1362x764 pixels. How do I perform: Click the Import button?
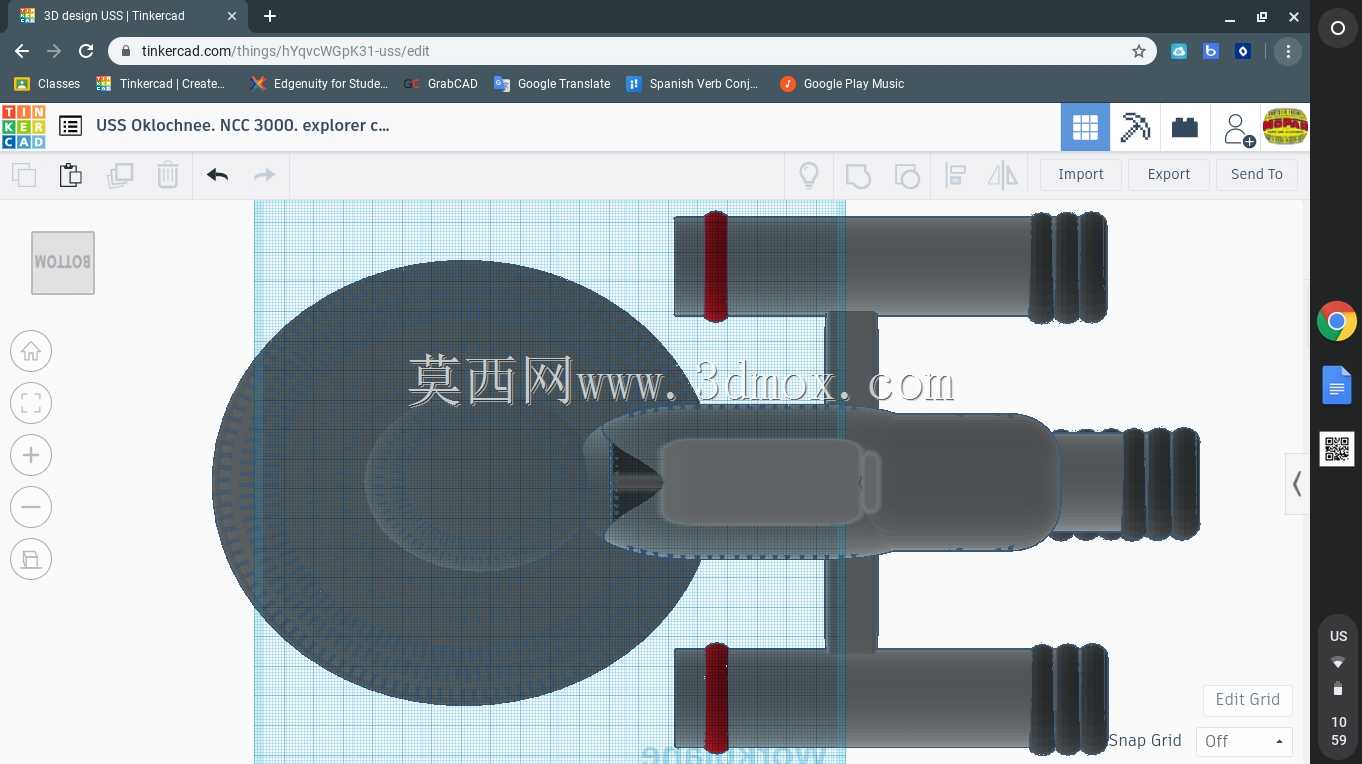pyautogui.click(x=1081, y=174)
